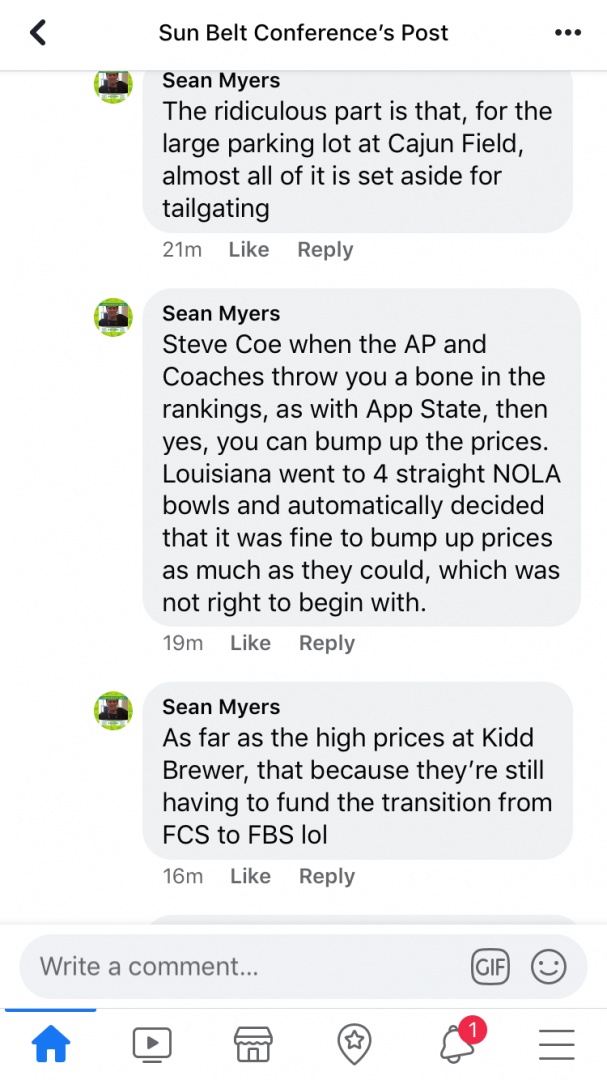Open the GIF picker icon
Image resolution: width=607 pixels, height=1080 pixels.
(x=490, y=966)
